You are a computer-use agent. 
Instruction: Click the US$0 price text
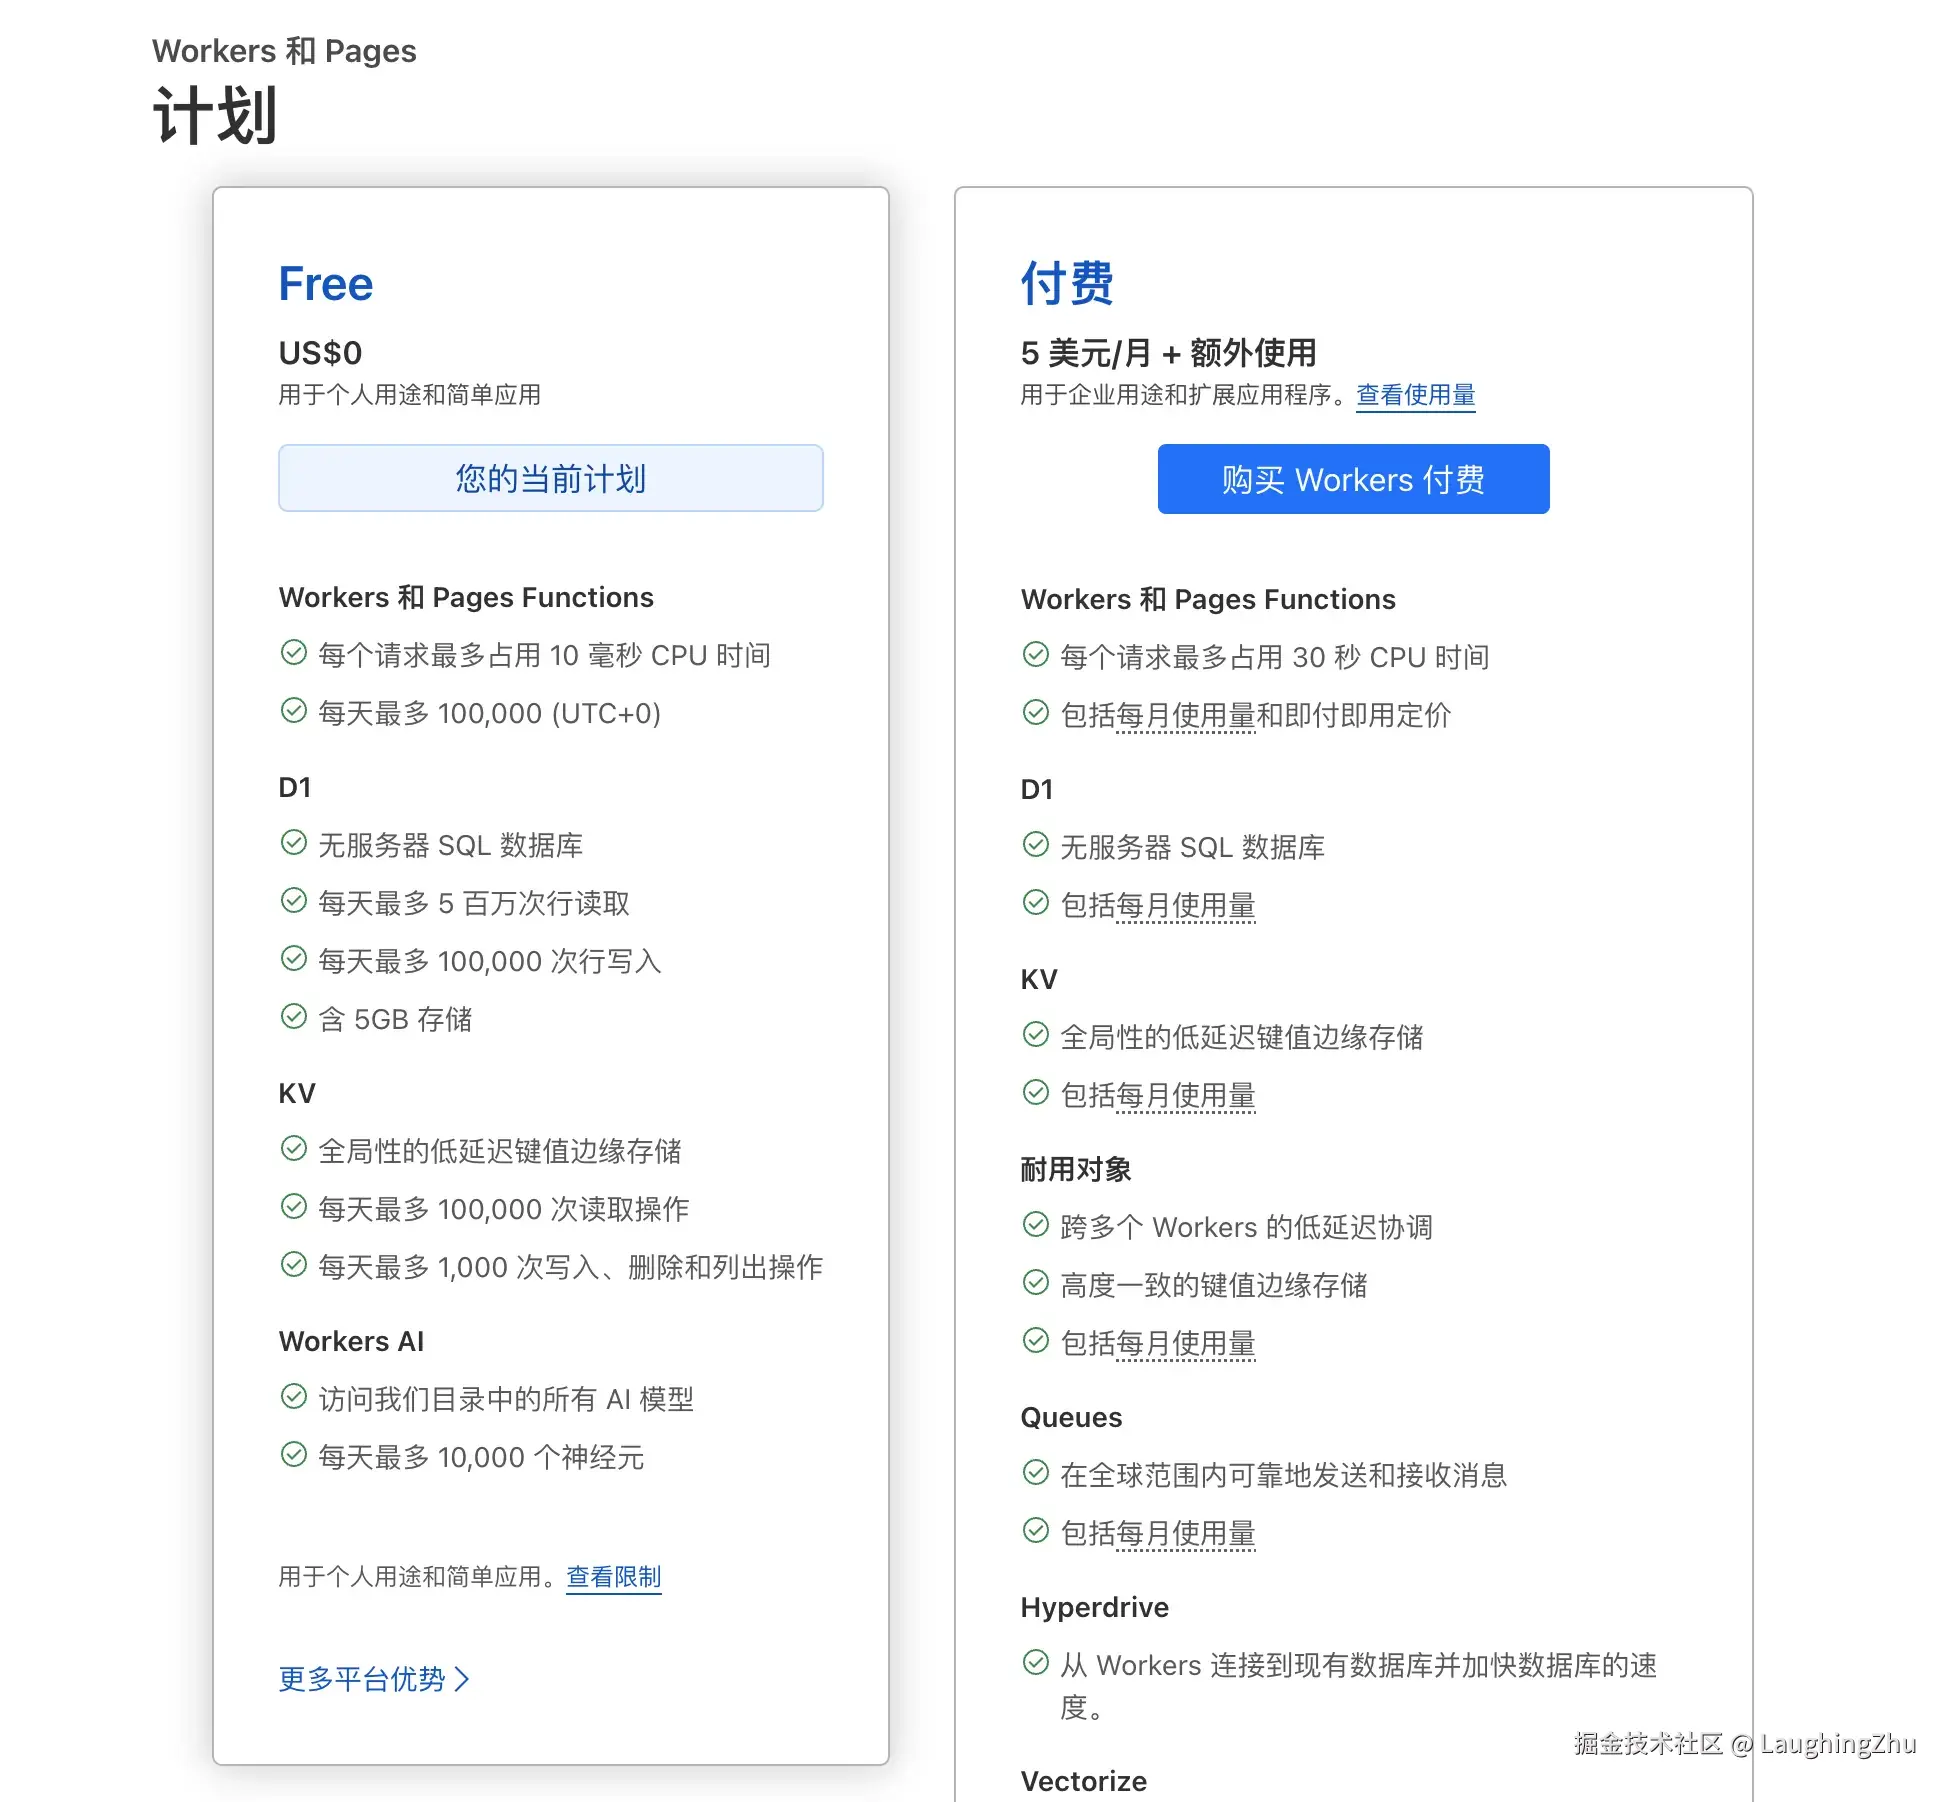click(x=320, y=353)
